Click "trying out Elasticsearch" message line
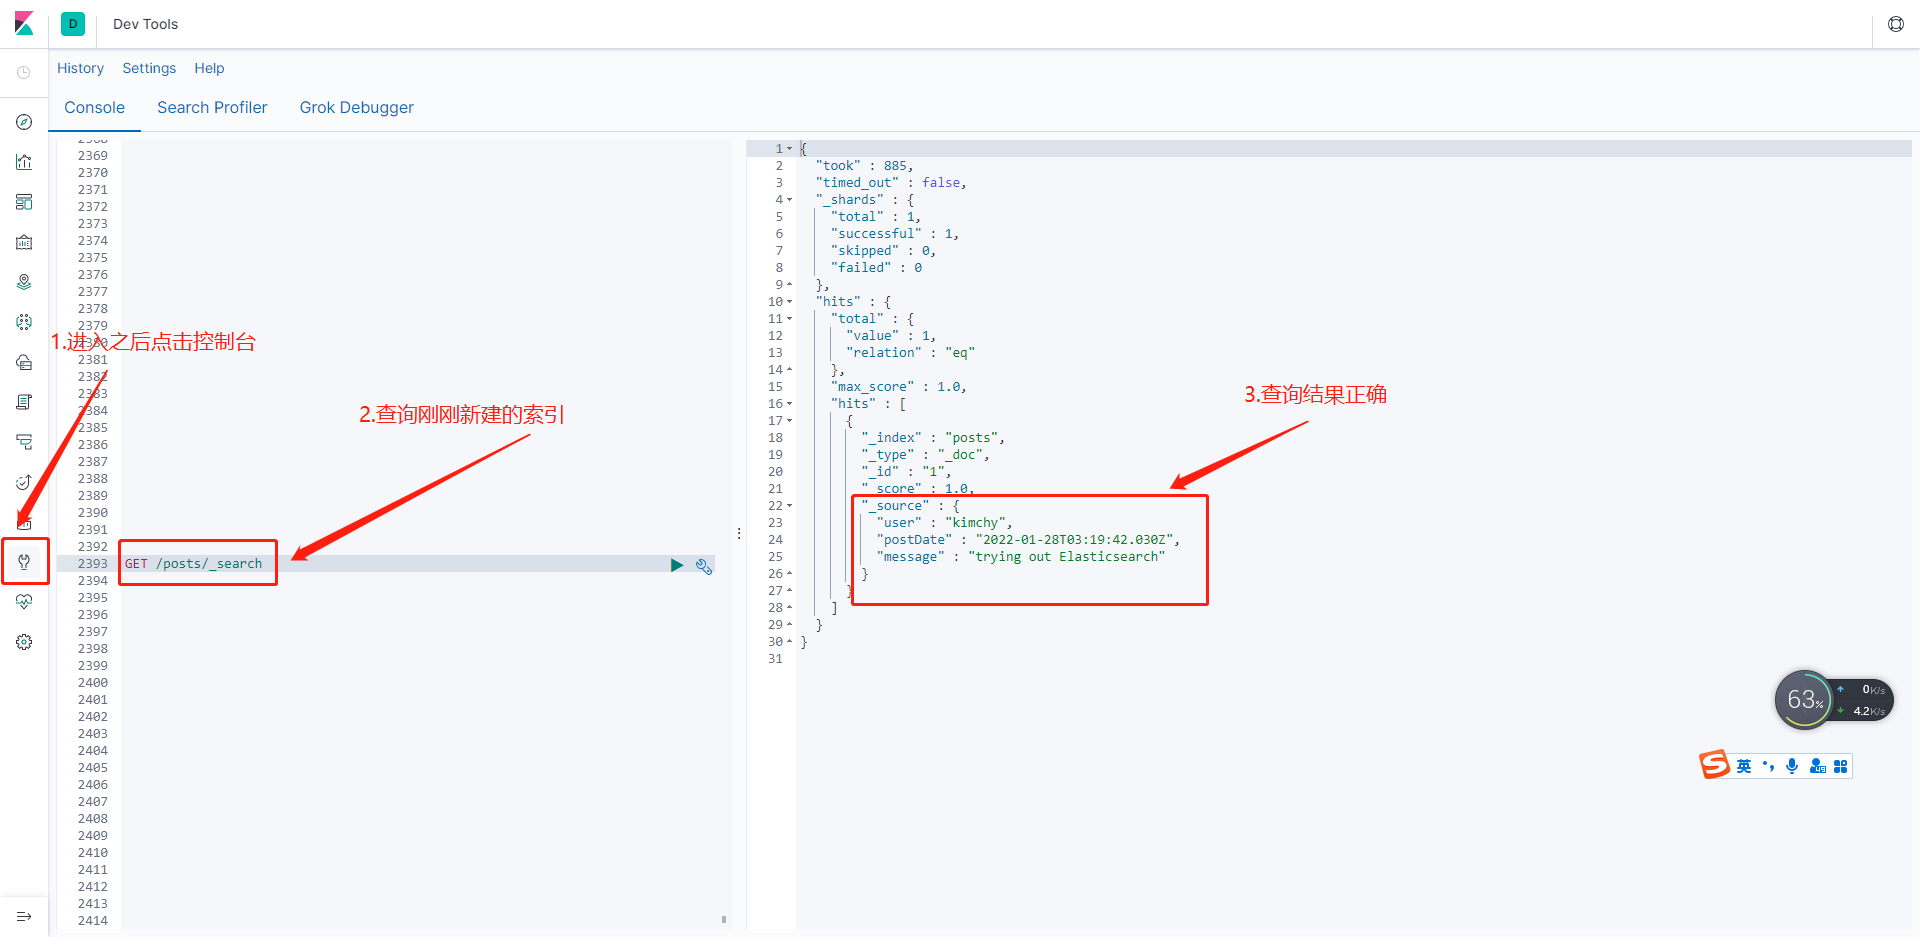 click(x=1021, y=556)
